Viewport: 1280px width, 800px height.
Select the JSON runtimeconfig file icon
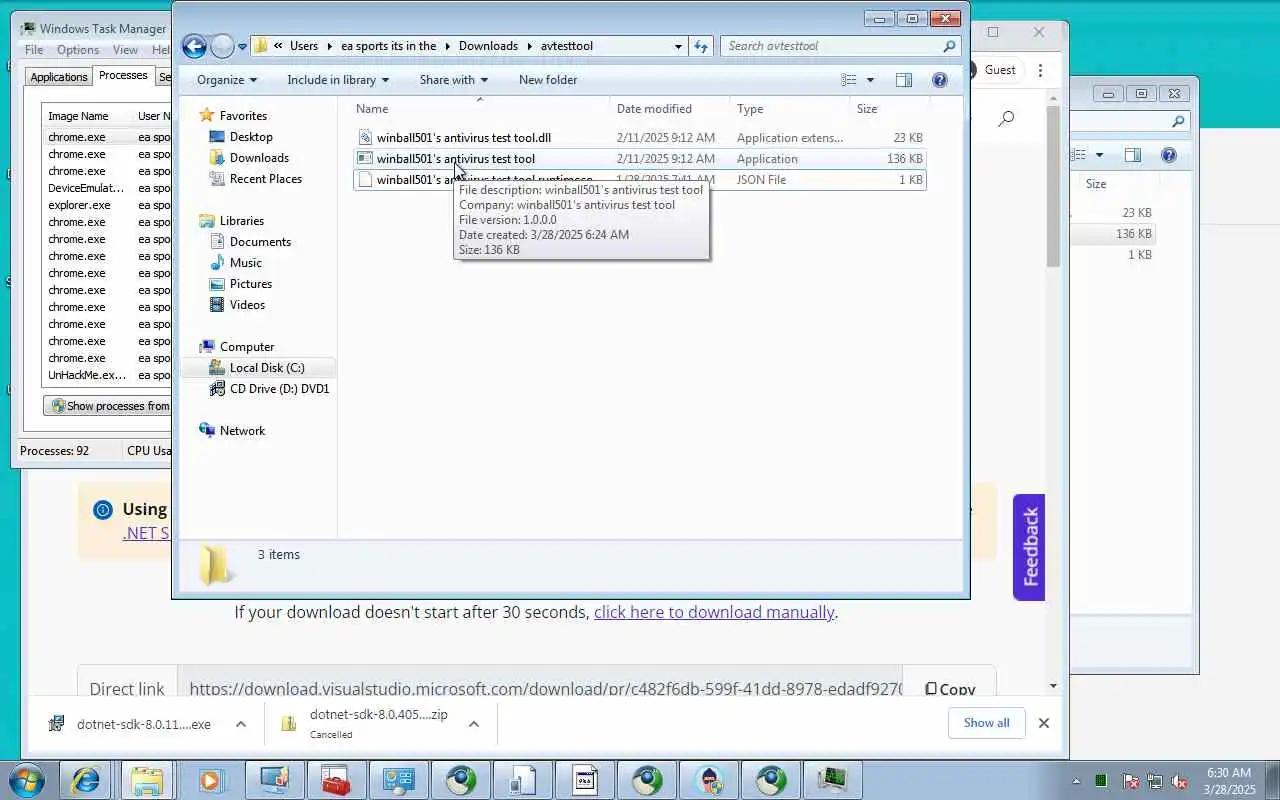click(365, 180)
